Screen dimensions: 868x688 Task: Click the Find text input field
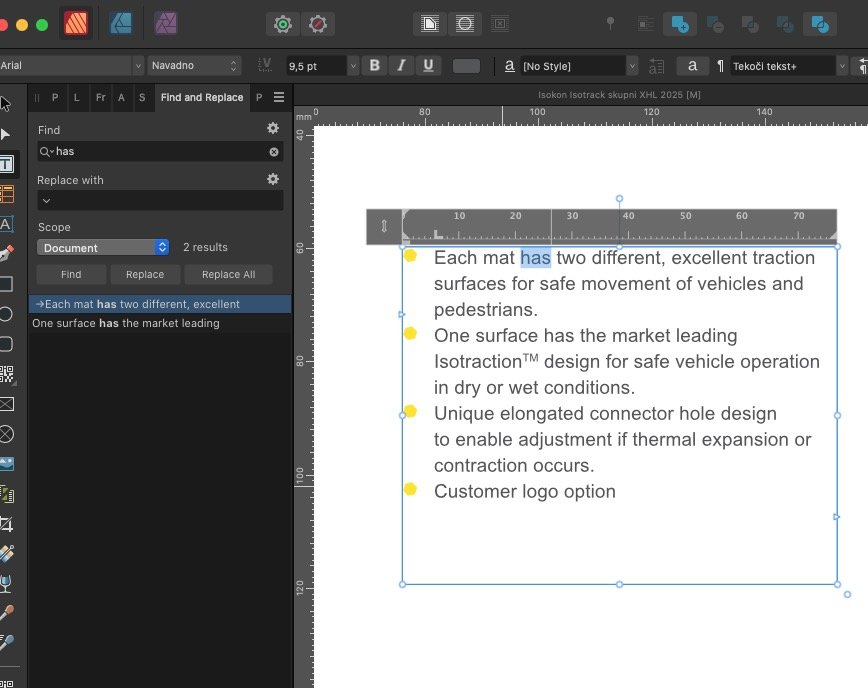pyautogui.click(x=160, y=152)
